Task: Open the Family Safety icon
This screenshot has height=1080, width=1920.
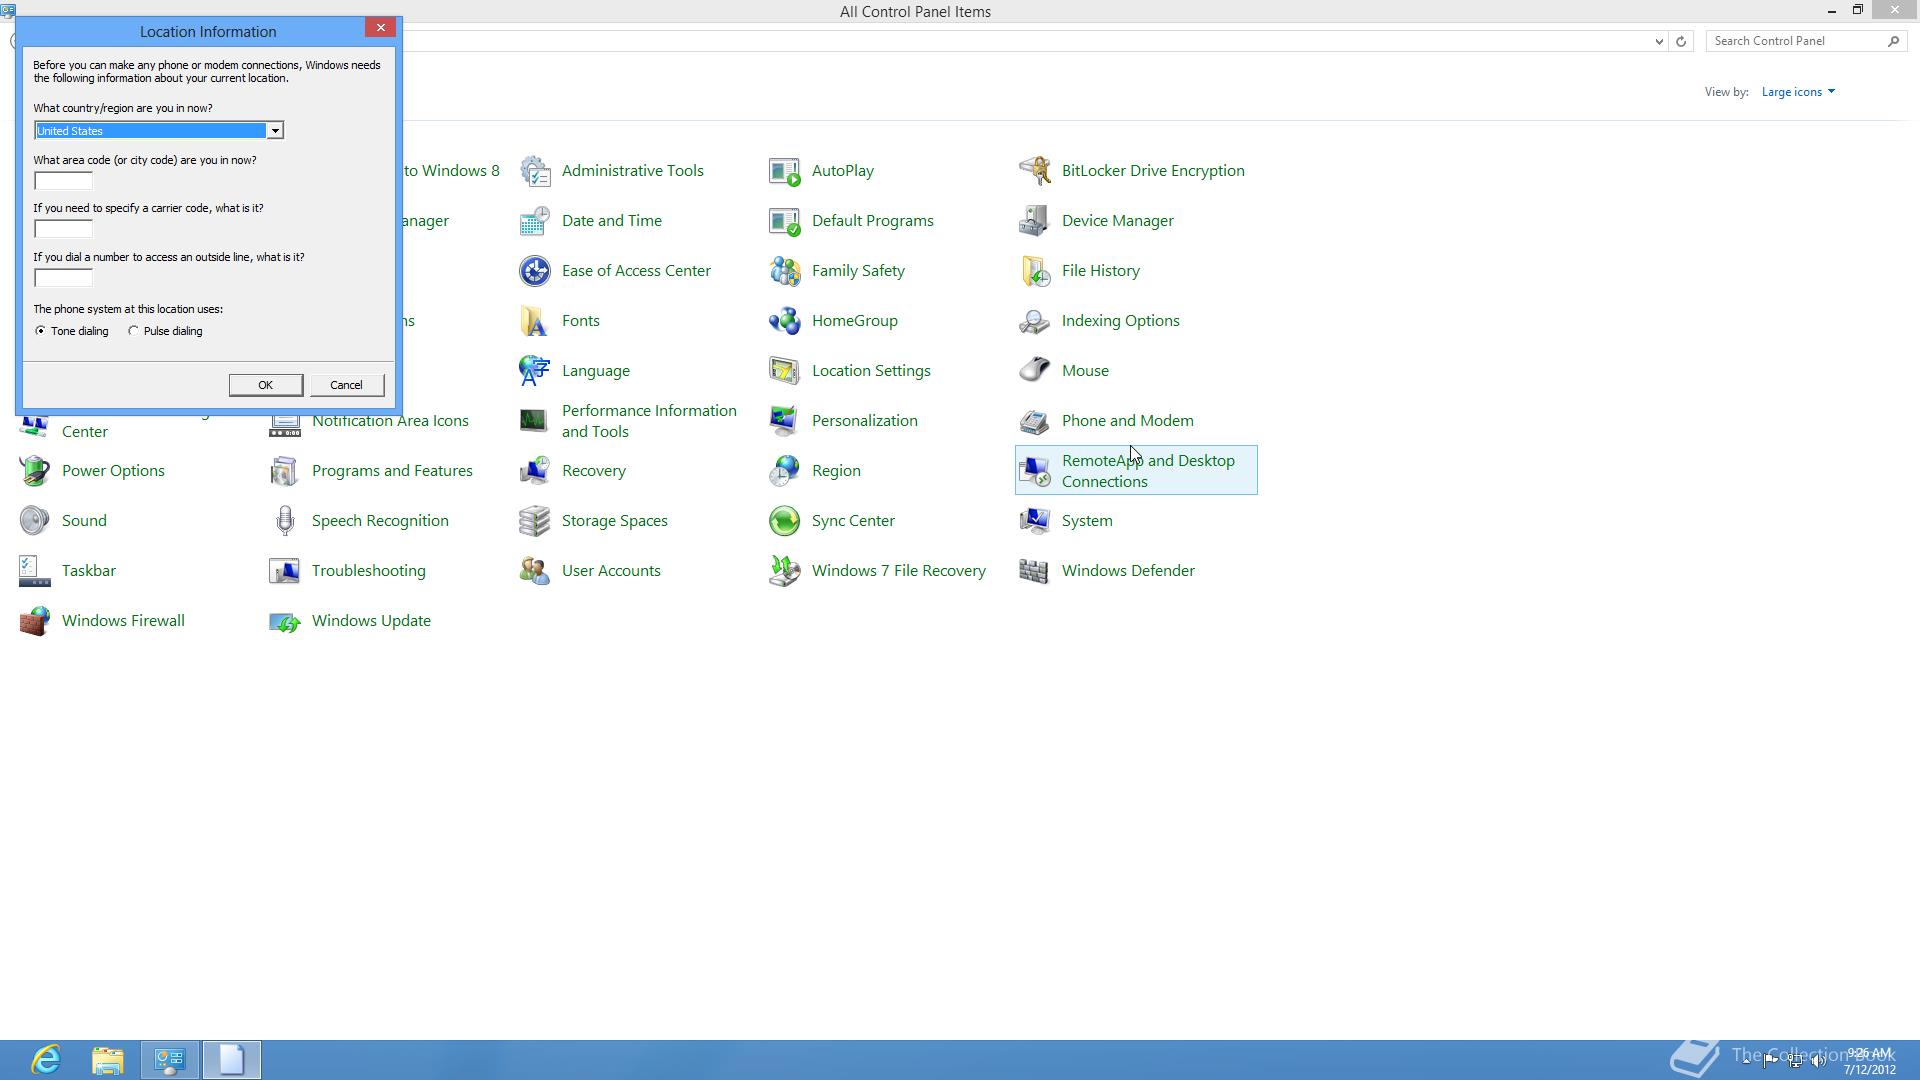Action: [785, 271]
